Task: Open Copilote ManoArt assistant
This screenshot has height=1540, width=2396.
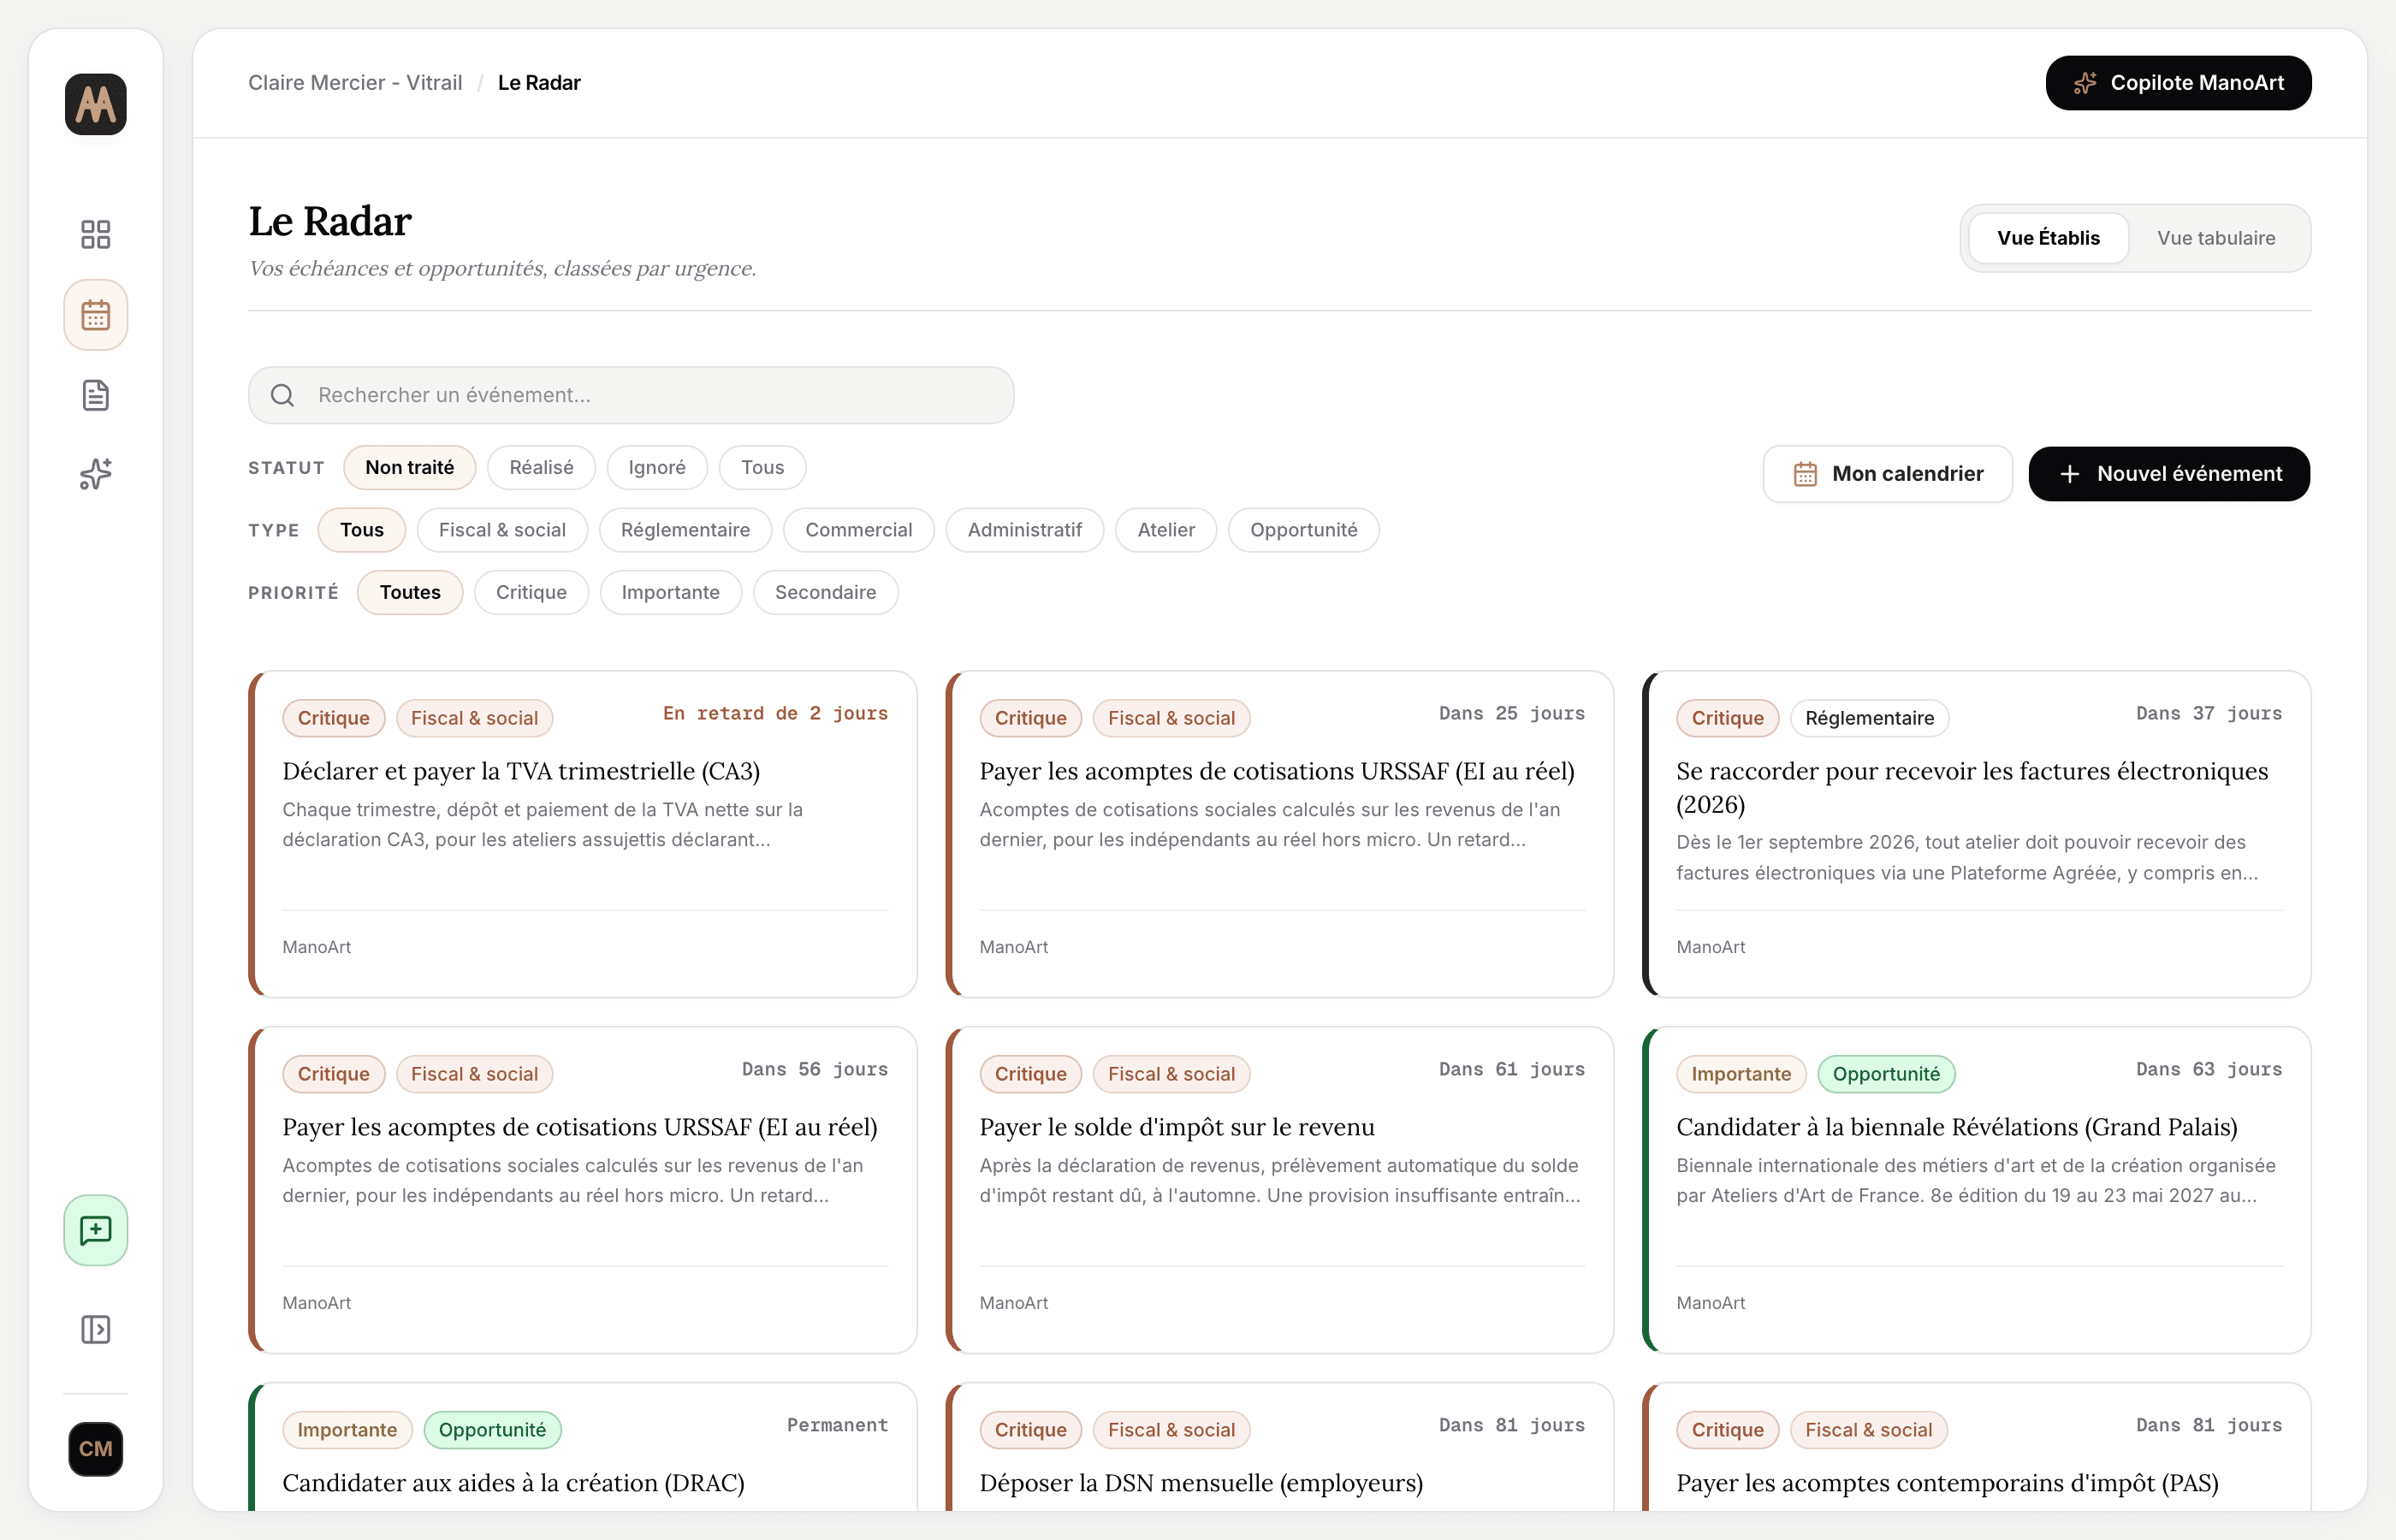Action: click(2178, 83)
